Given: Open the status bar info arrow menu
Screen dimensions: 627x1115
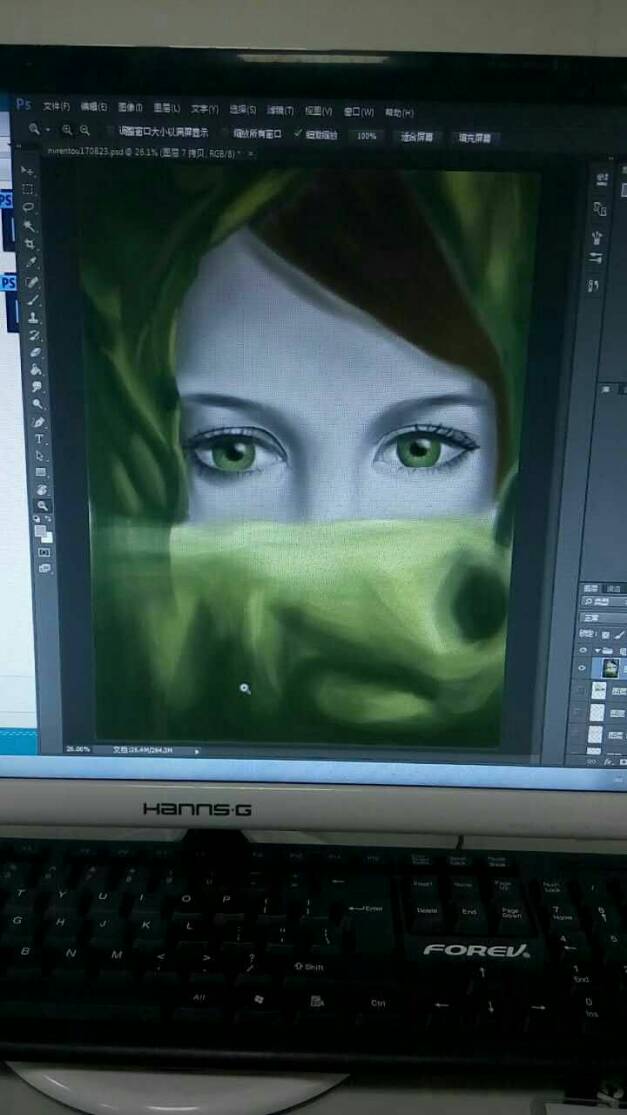Looking at the screenshot, I should coord(197,750).
